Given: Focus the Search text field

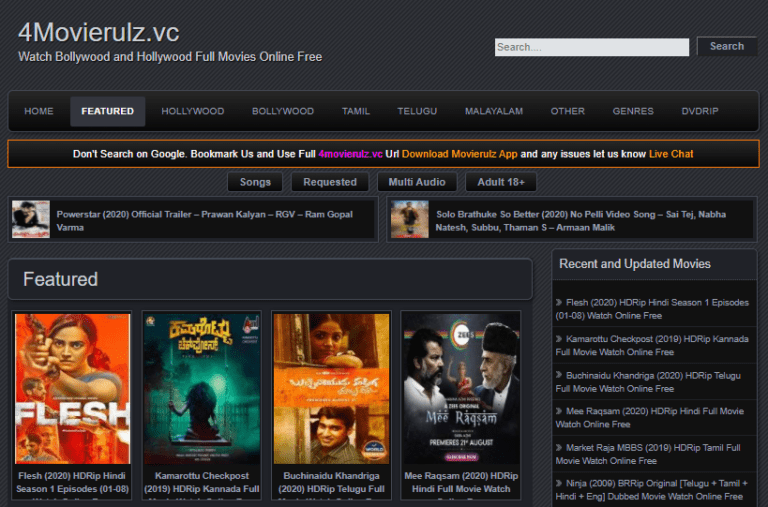Looking at the screenshot, I should [x=592, y=47].
